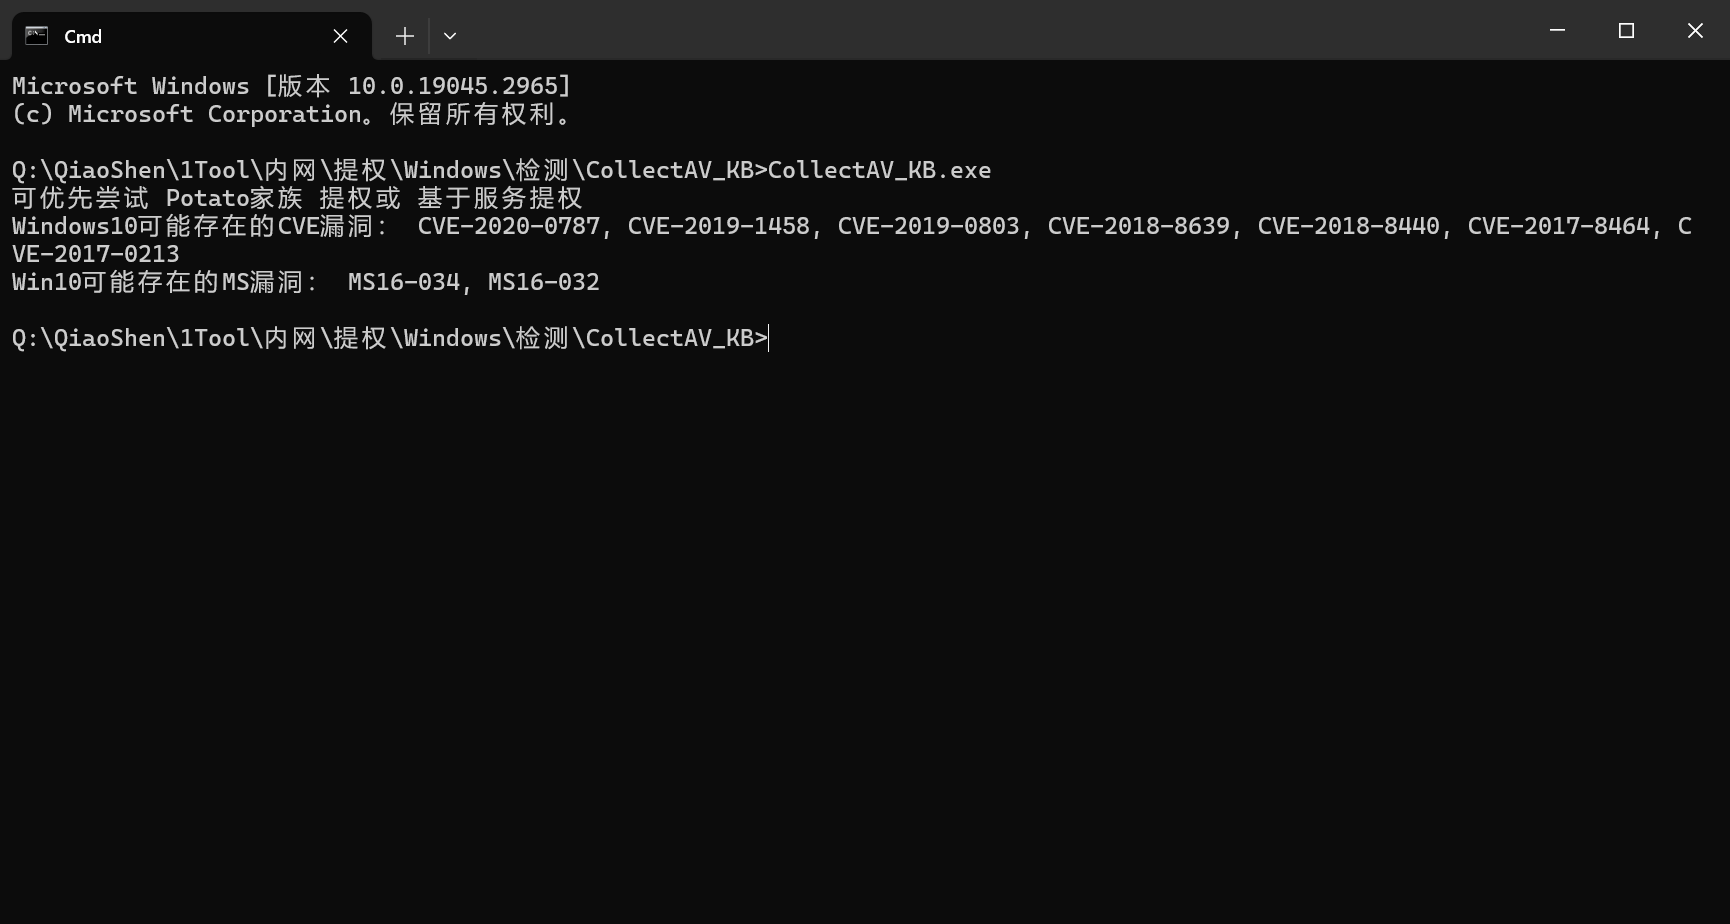This screenshot has width=1730, height=924.
Task: Expand the new tab profile dropdown chevron
Action: (x=450, y=36)
